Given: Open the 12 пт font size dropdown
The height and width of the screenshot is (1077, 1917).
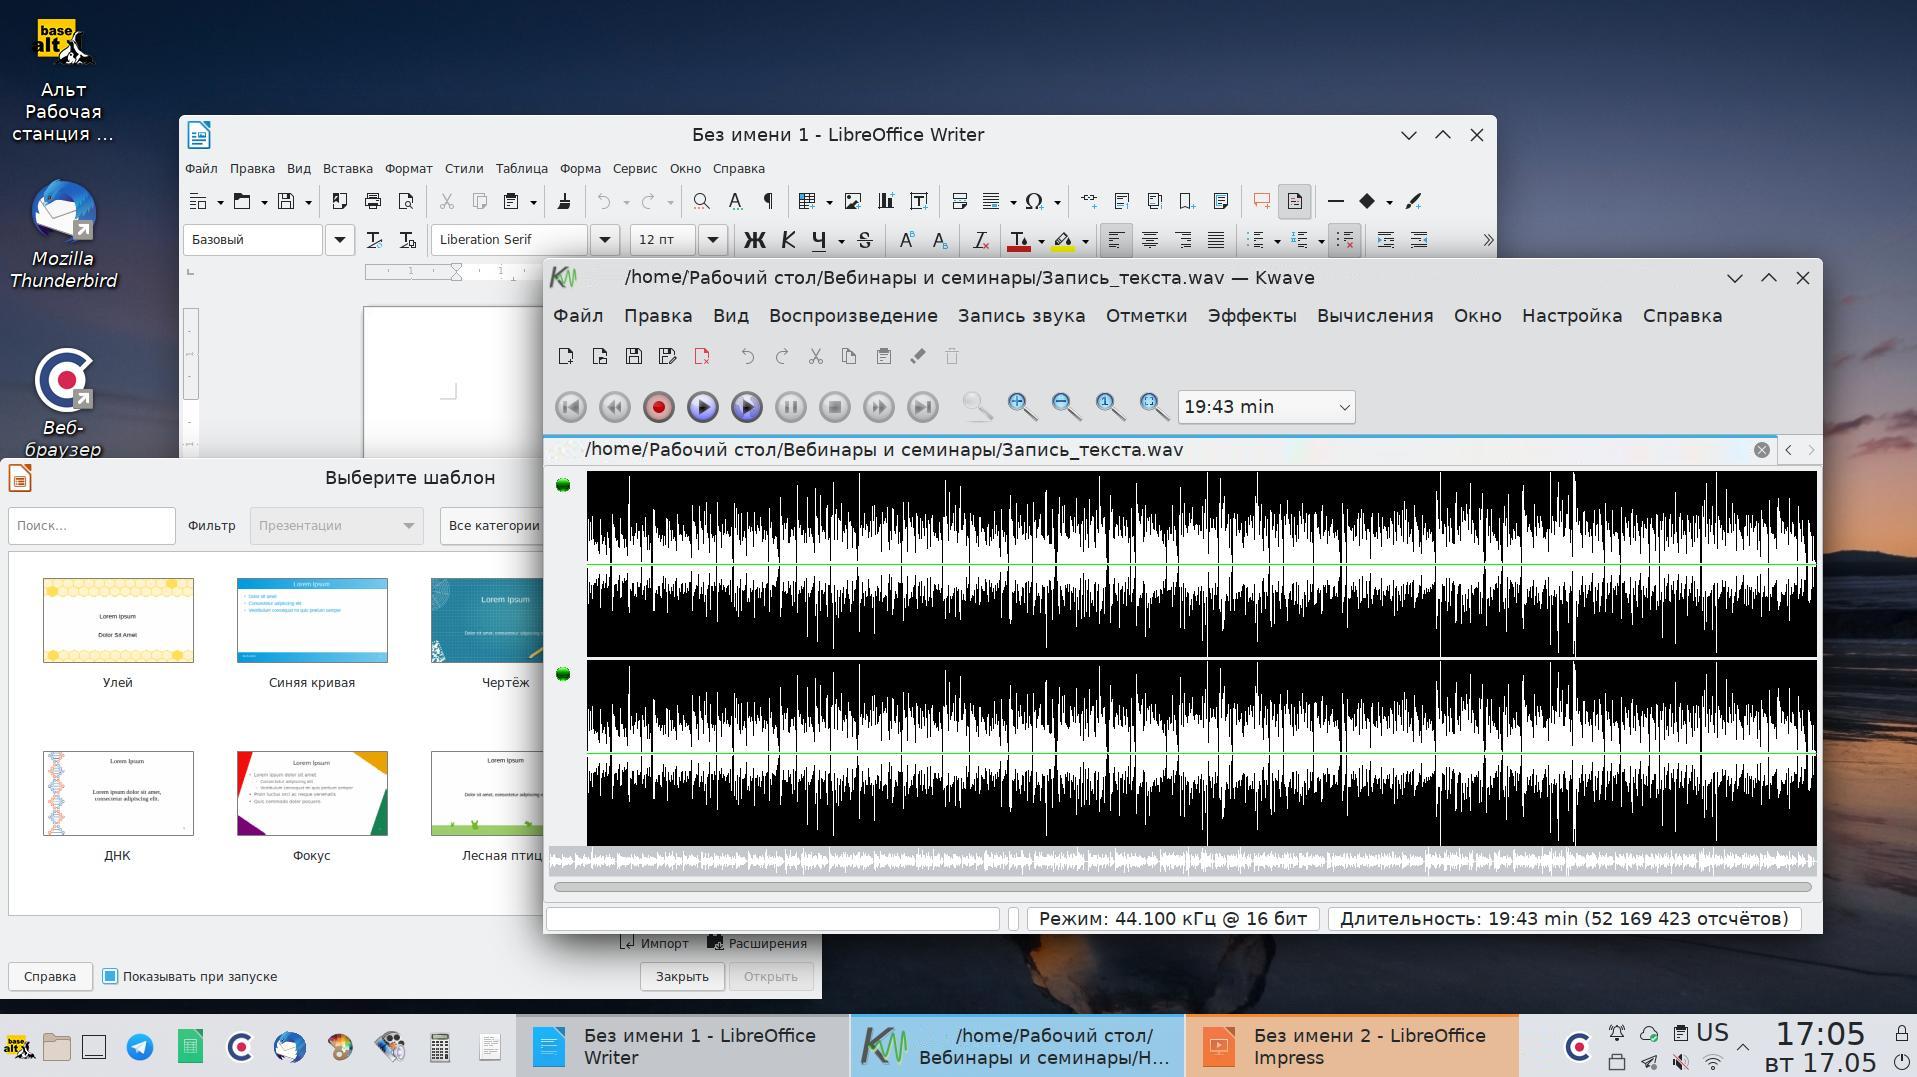Looking at the screenshot, I should [712, 240].
